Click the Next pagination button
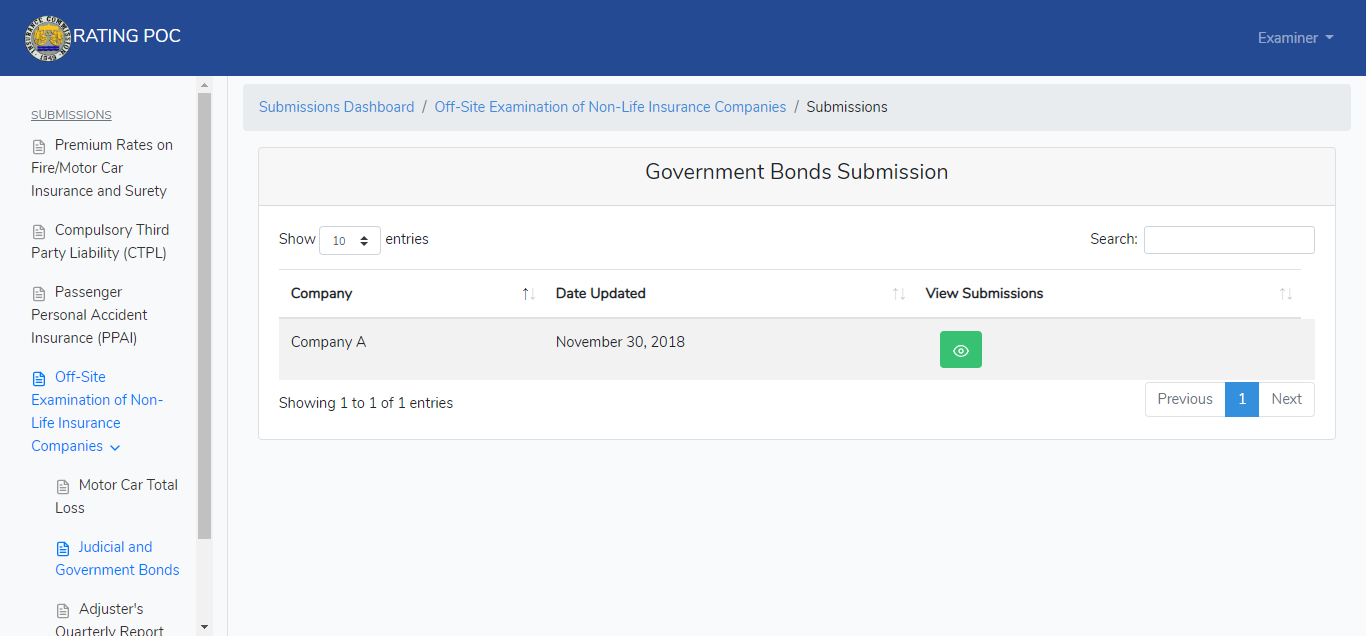This screenshot has height=636, width=1366. pos(1286,399)
